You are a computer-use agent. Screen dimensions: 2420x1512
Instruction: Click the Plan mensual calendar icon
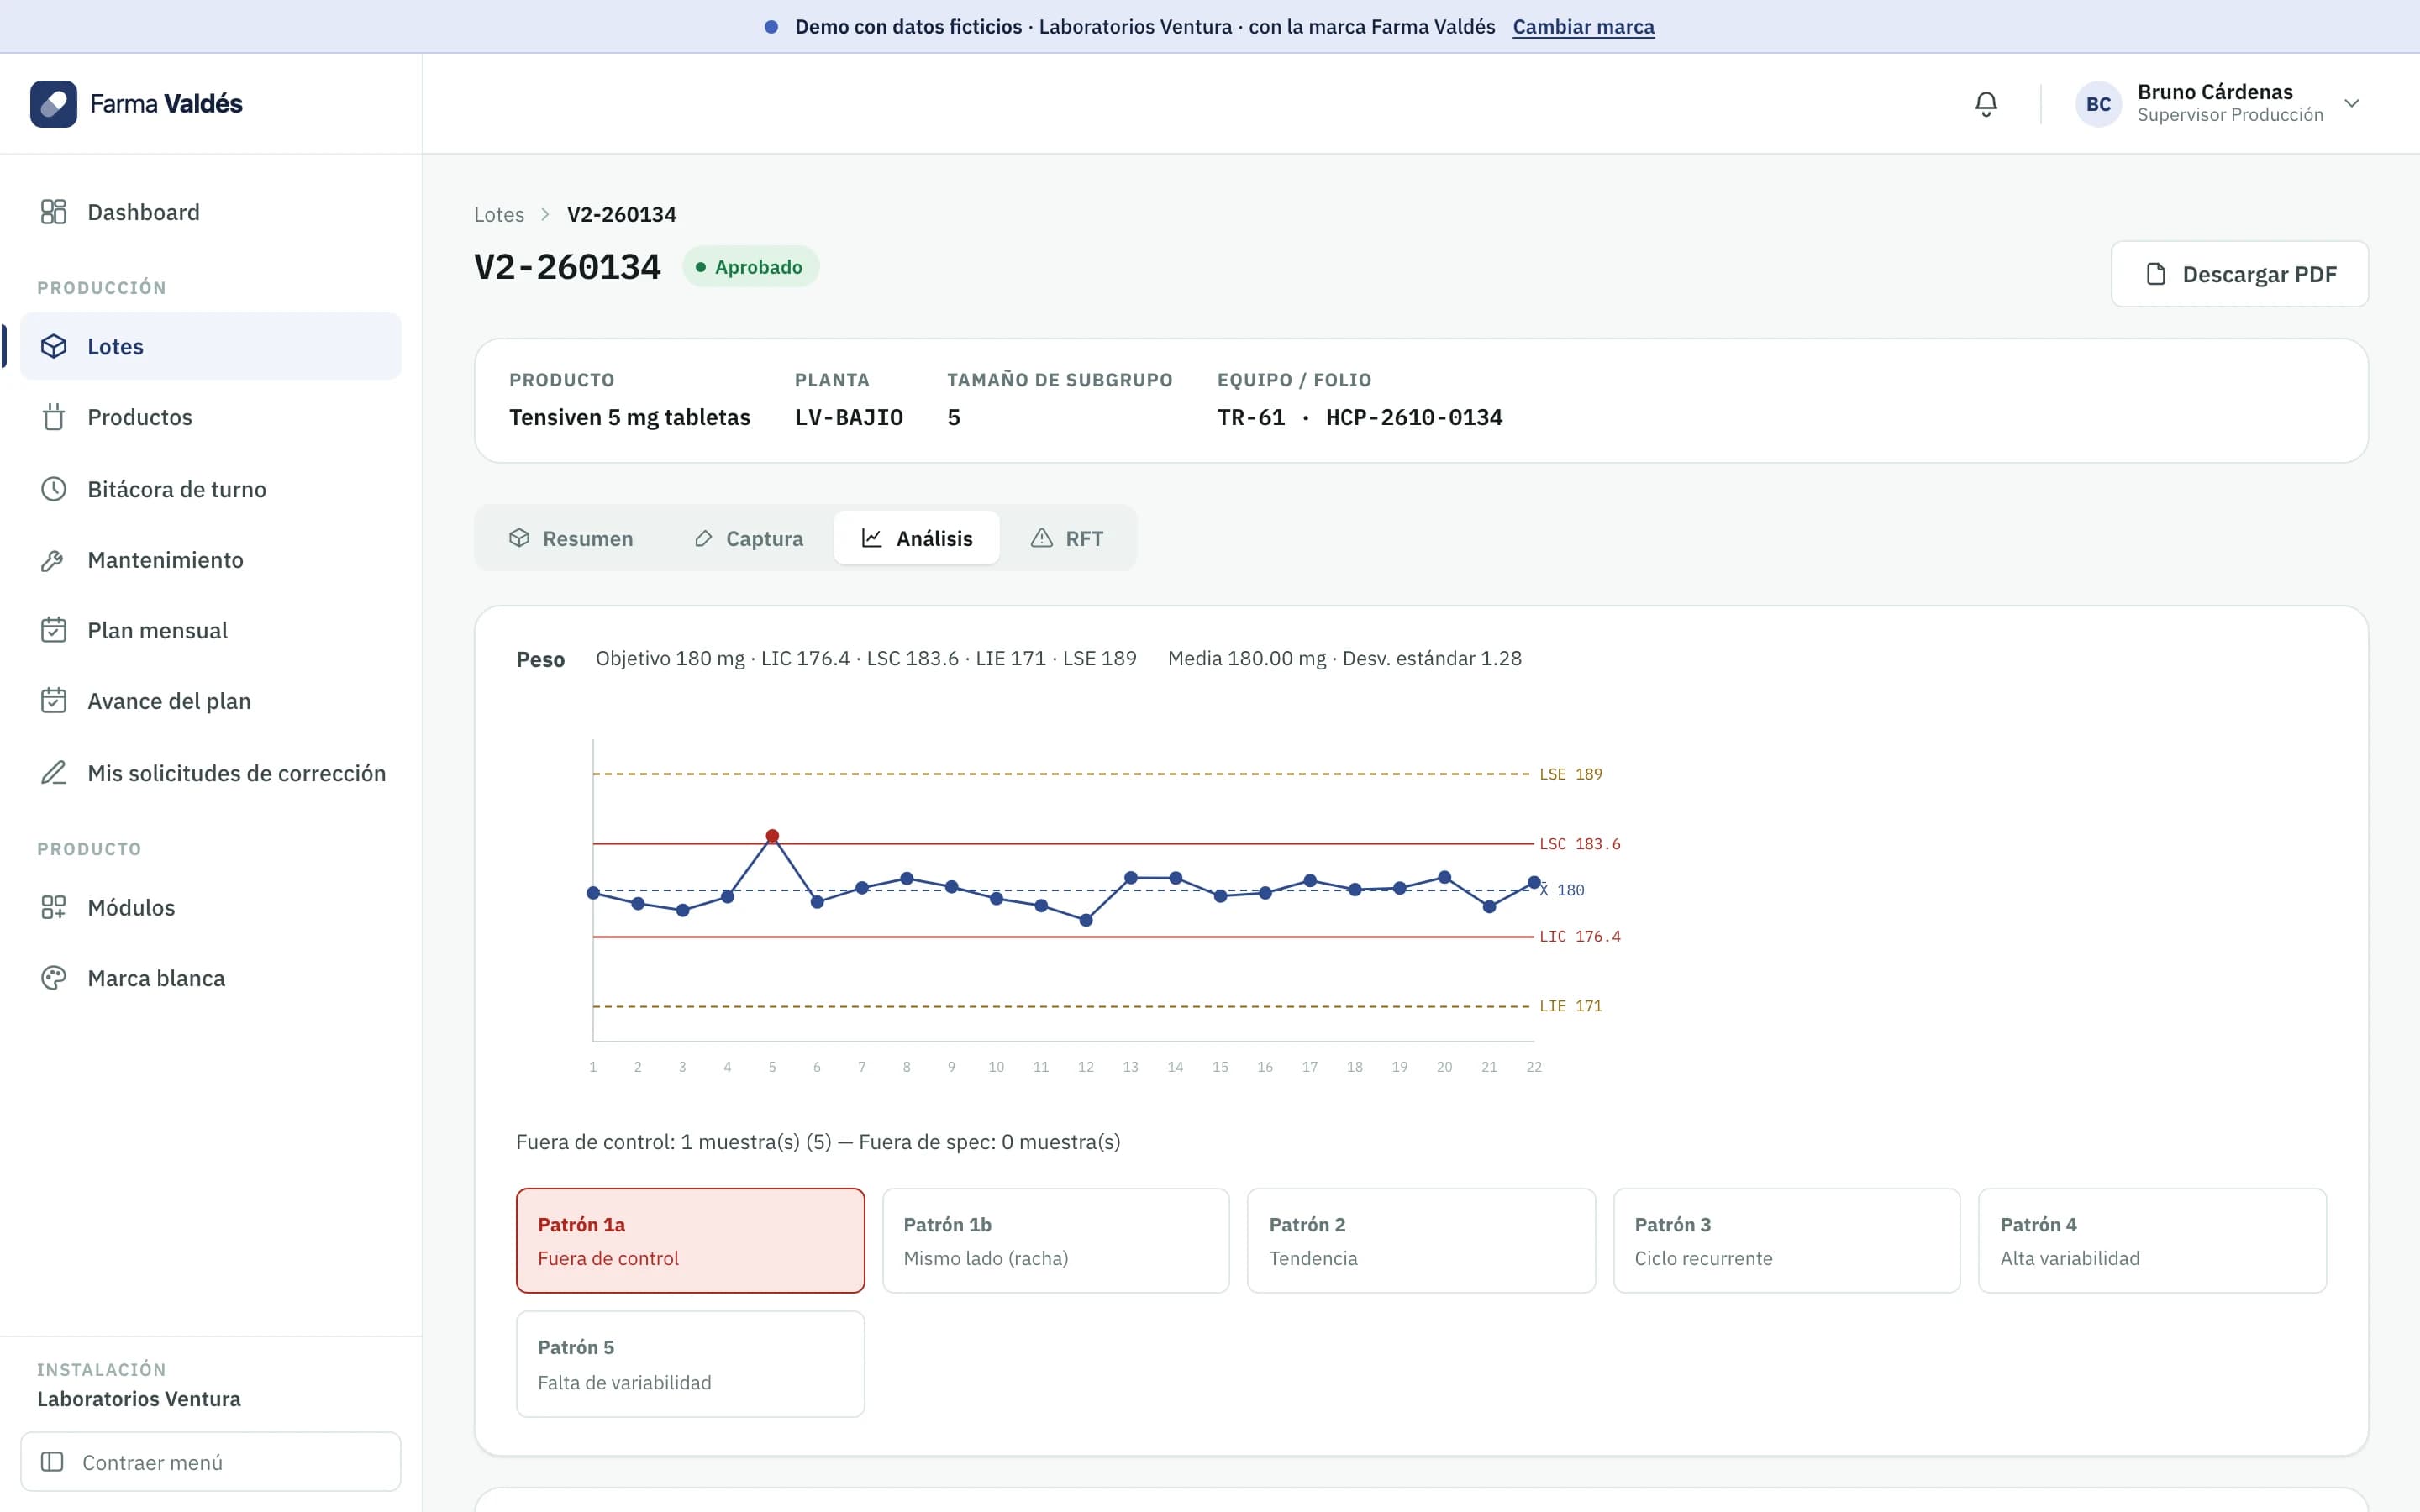(x=53, y=630)
